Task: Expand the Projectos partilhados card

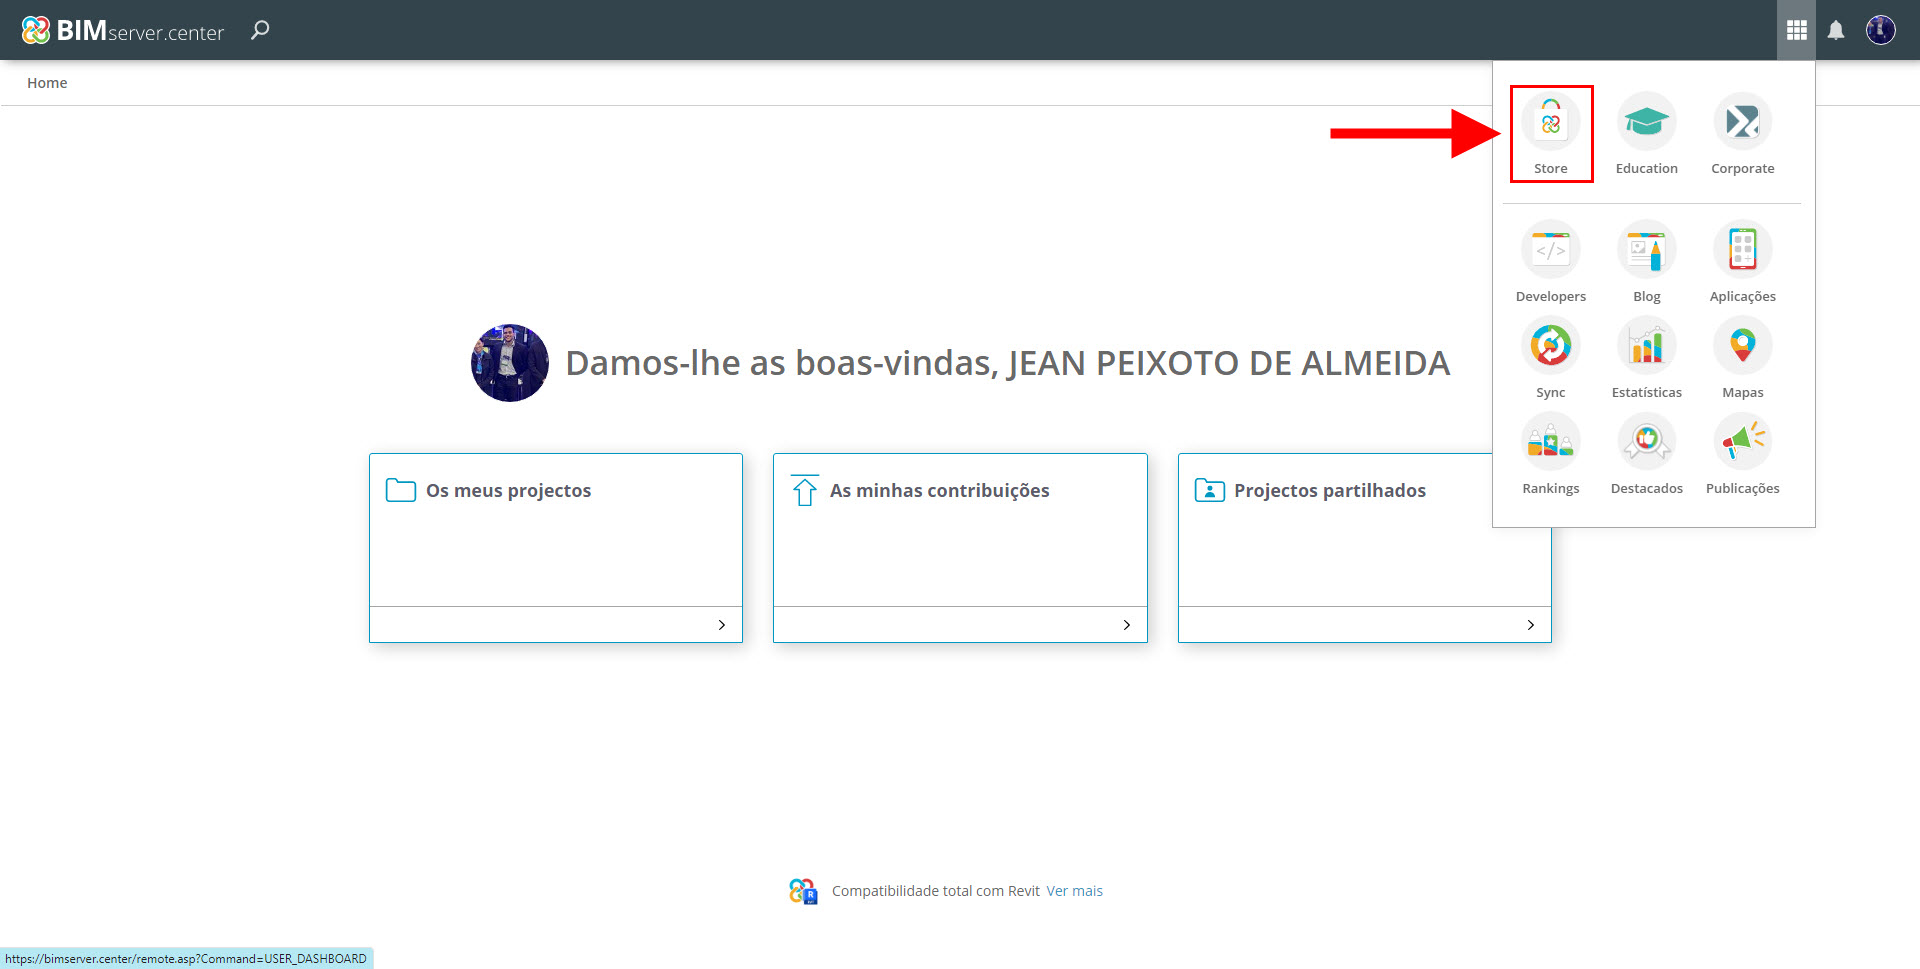Action: 1531,624
